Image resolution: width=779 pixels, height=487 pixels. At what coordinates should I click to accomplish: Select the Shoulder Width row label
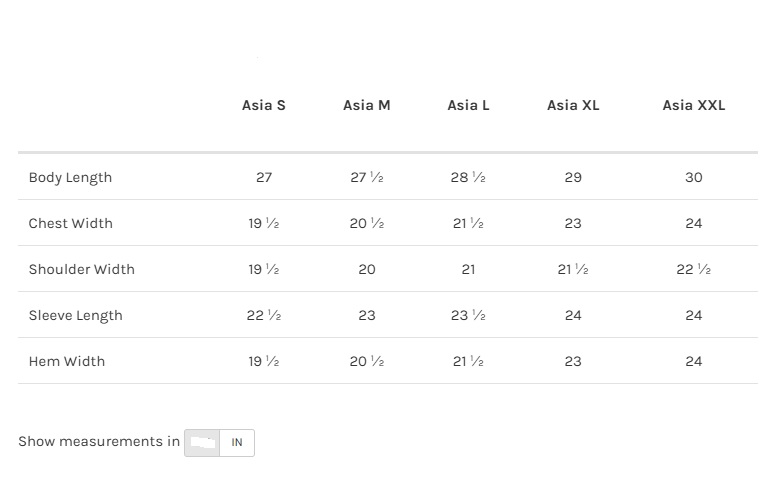81,269
